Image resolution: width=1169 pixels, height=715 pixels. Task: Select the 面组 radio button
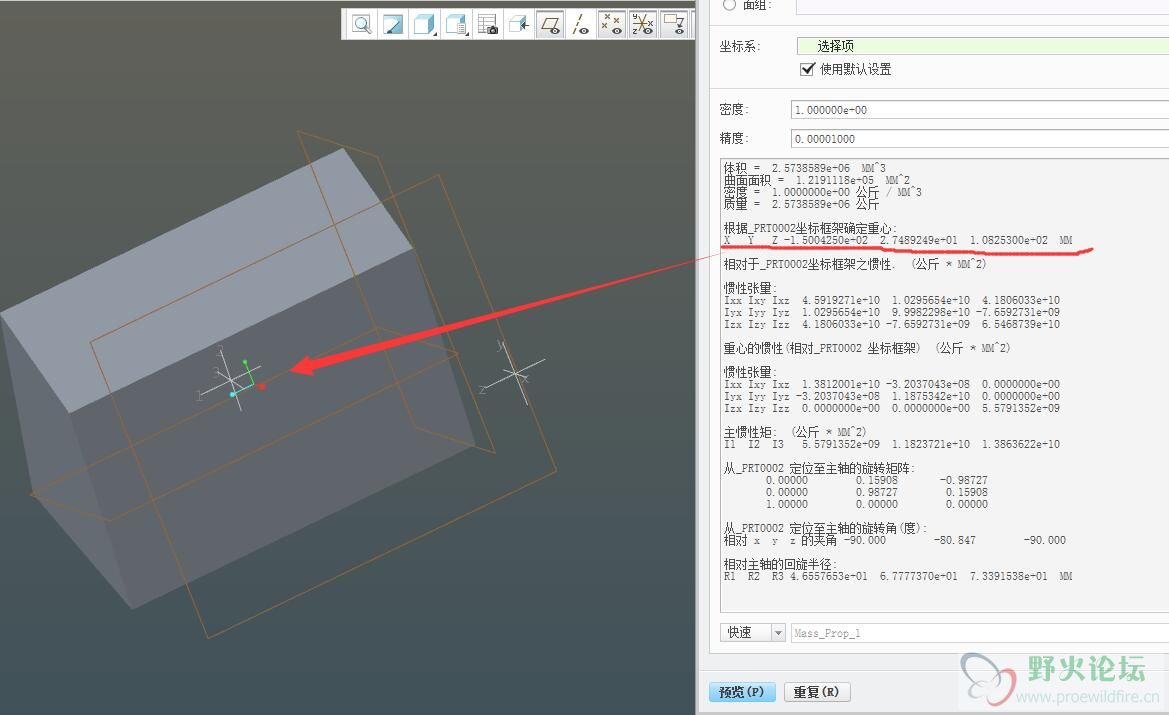click(x=728, y=4)
